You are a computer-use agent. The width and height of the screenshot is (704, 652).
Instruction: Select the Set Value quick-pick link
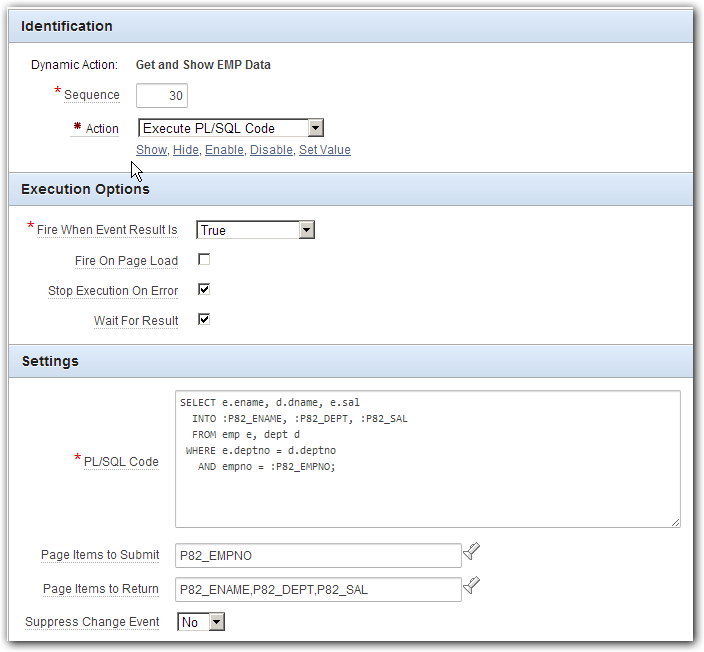click(x=325, y=150)
